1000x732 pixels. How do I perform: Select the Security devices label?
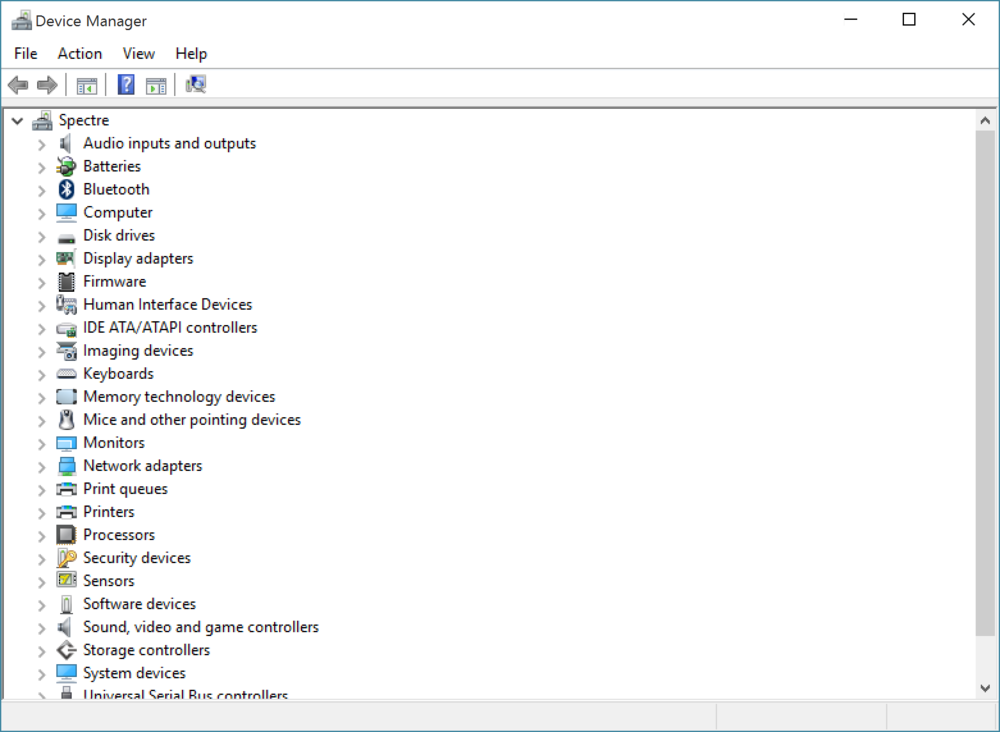(137, 557)
